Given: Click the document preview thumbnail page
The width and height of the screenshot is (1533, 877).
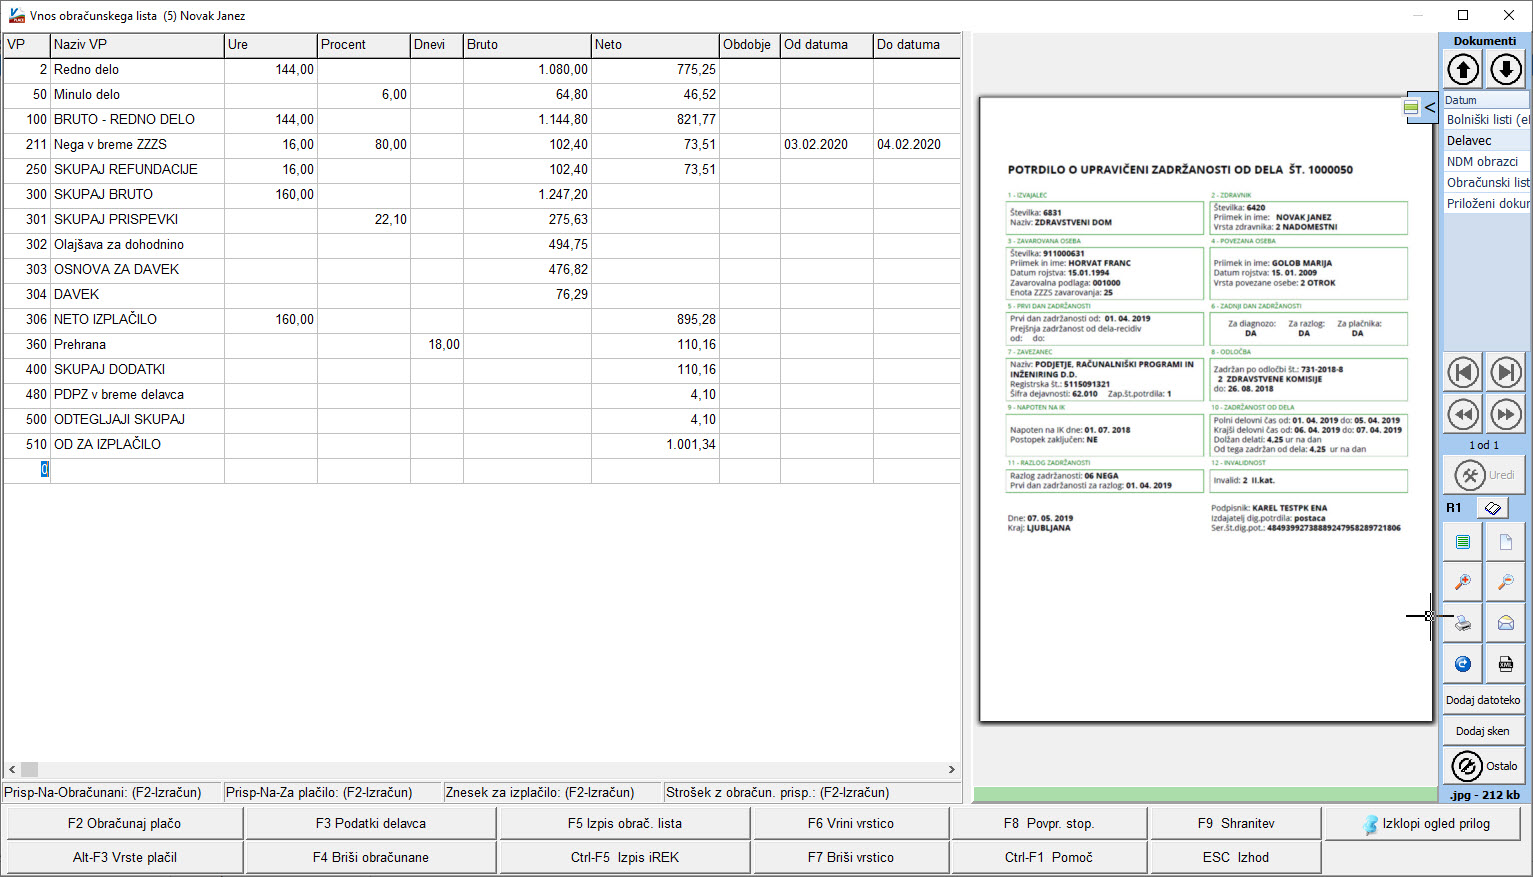Looking at the screenshot, I should click(x=1206, y=409).
